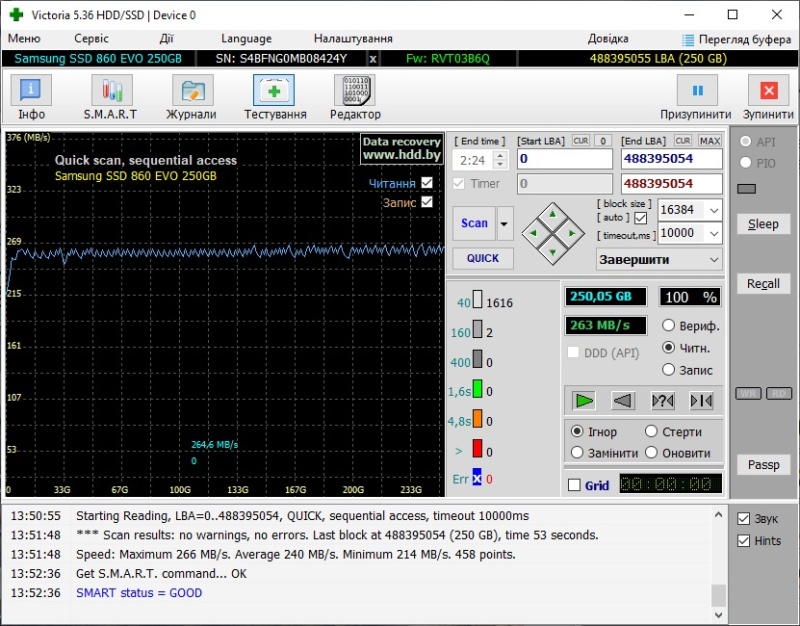Select the butterfly seek mode icon
Viewport: 800px width, 626px height.
[x=702, y=401]
